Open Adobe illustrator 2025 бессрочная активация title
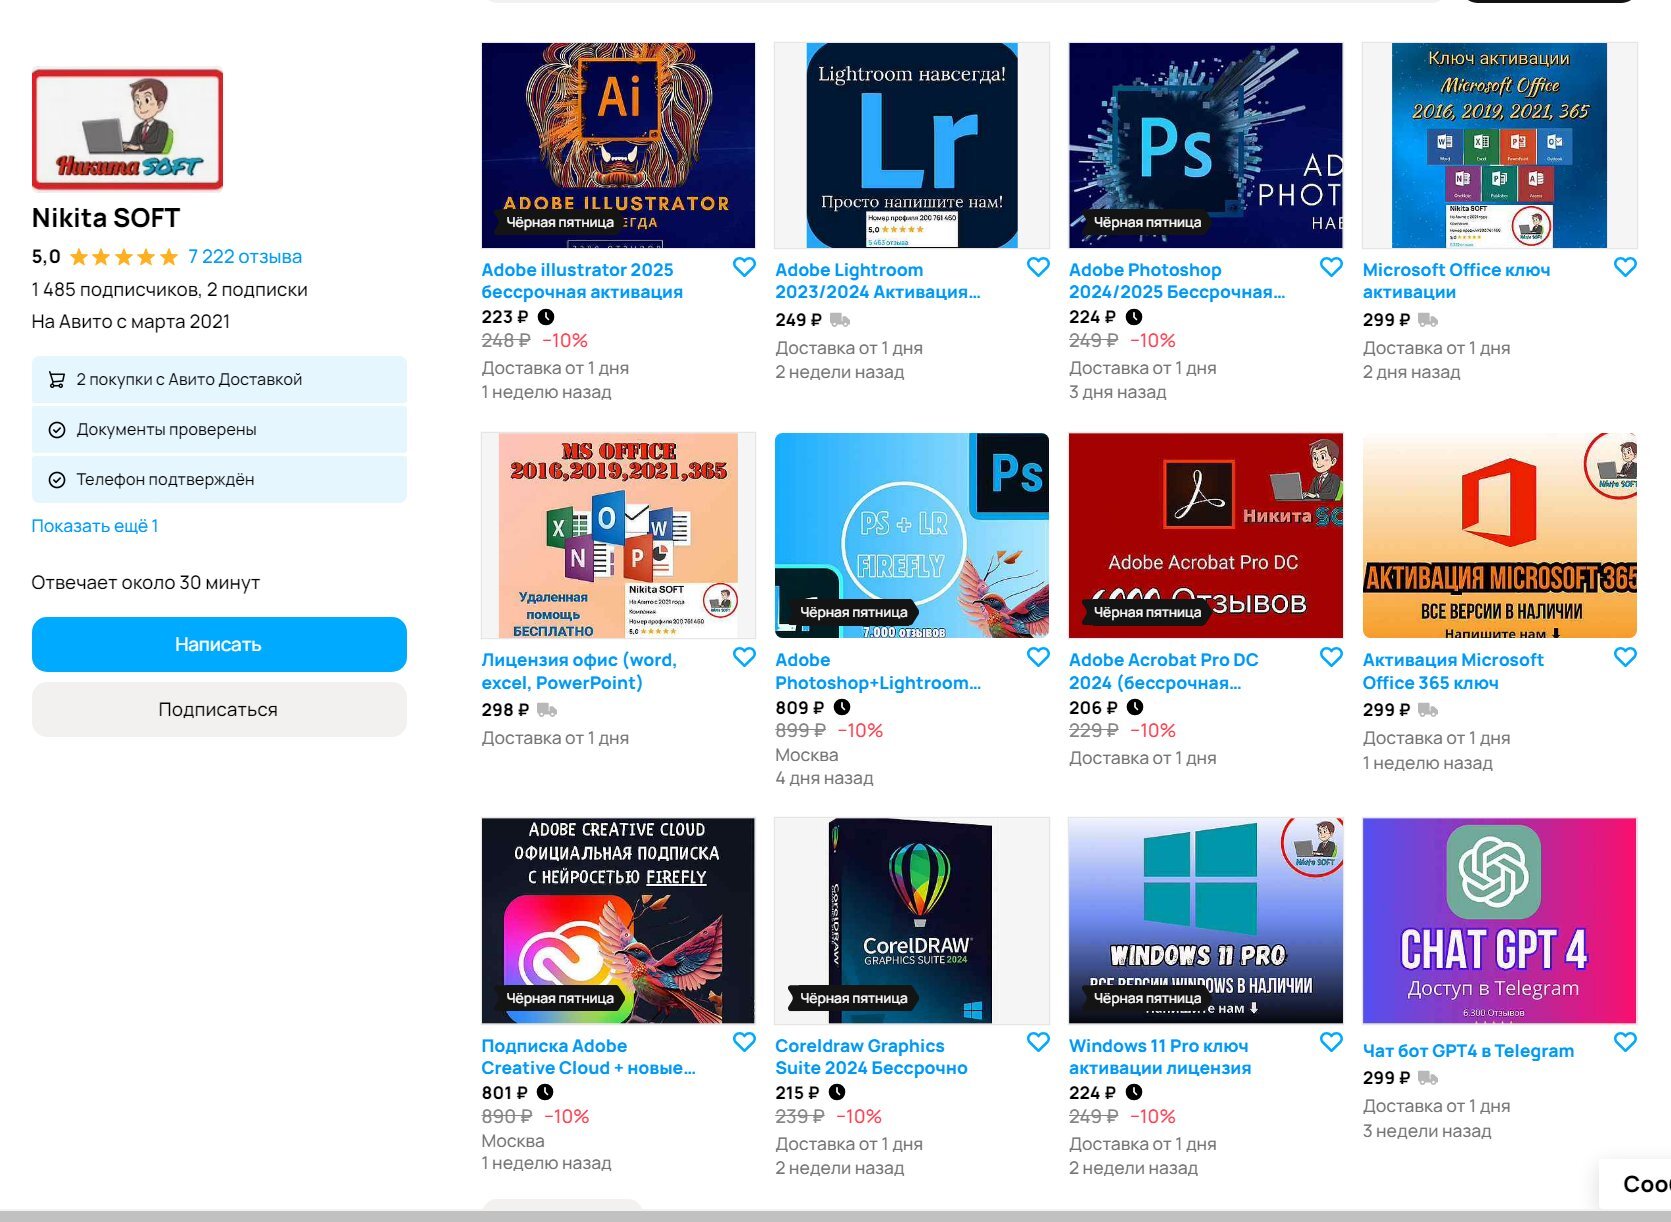 click(x=582, y=281)
